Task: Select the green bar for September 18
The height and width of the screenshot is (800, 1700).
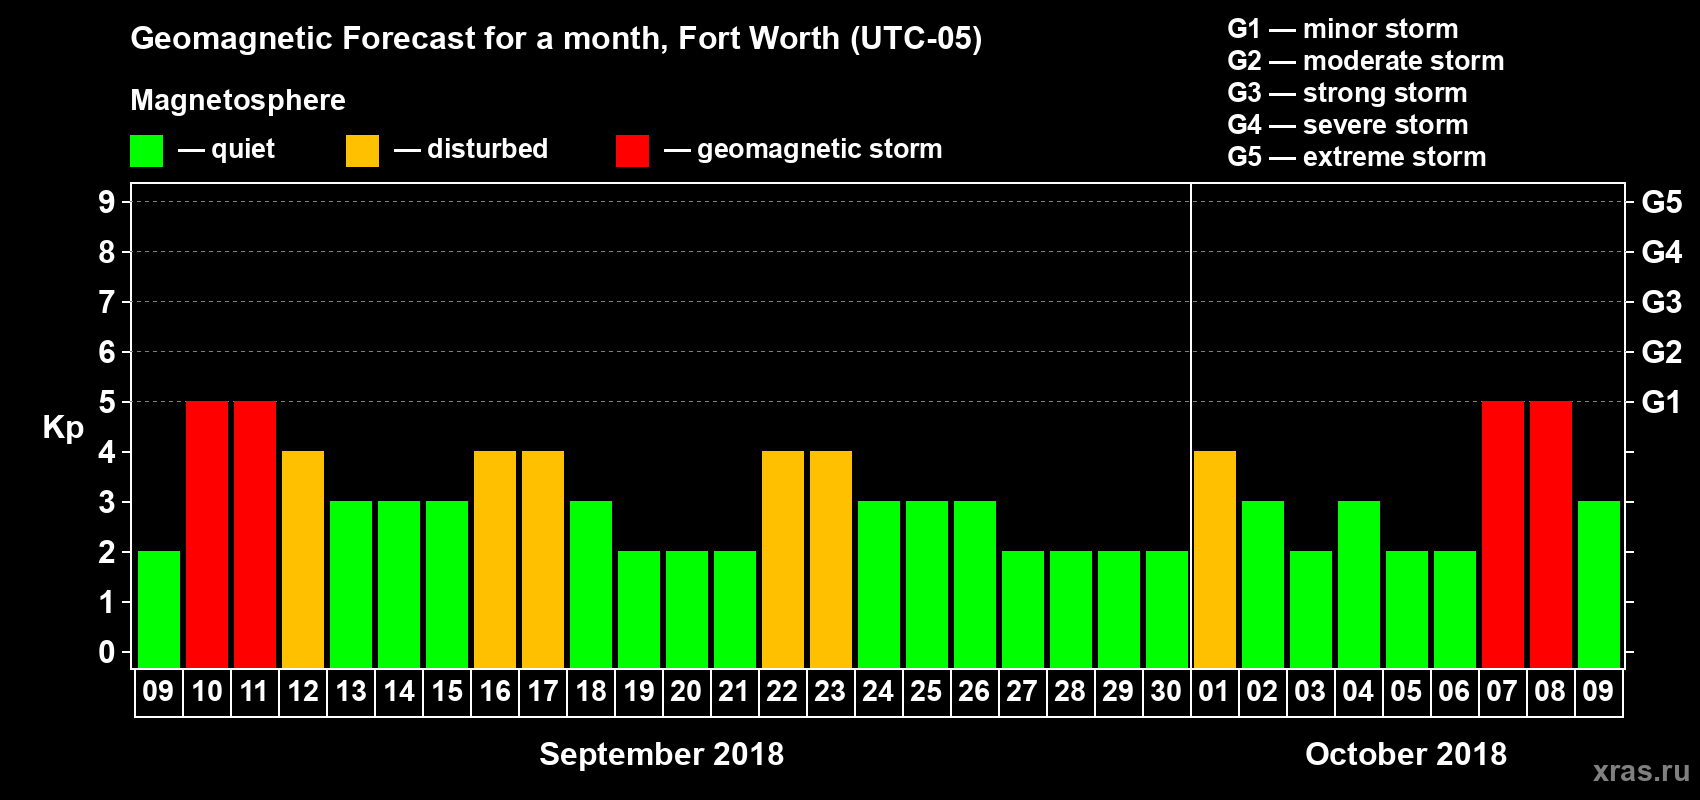Action: pyautogui.click(x=591, y=584)
